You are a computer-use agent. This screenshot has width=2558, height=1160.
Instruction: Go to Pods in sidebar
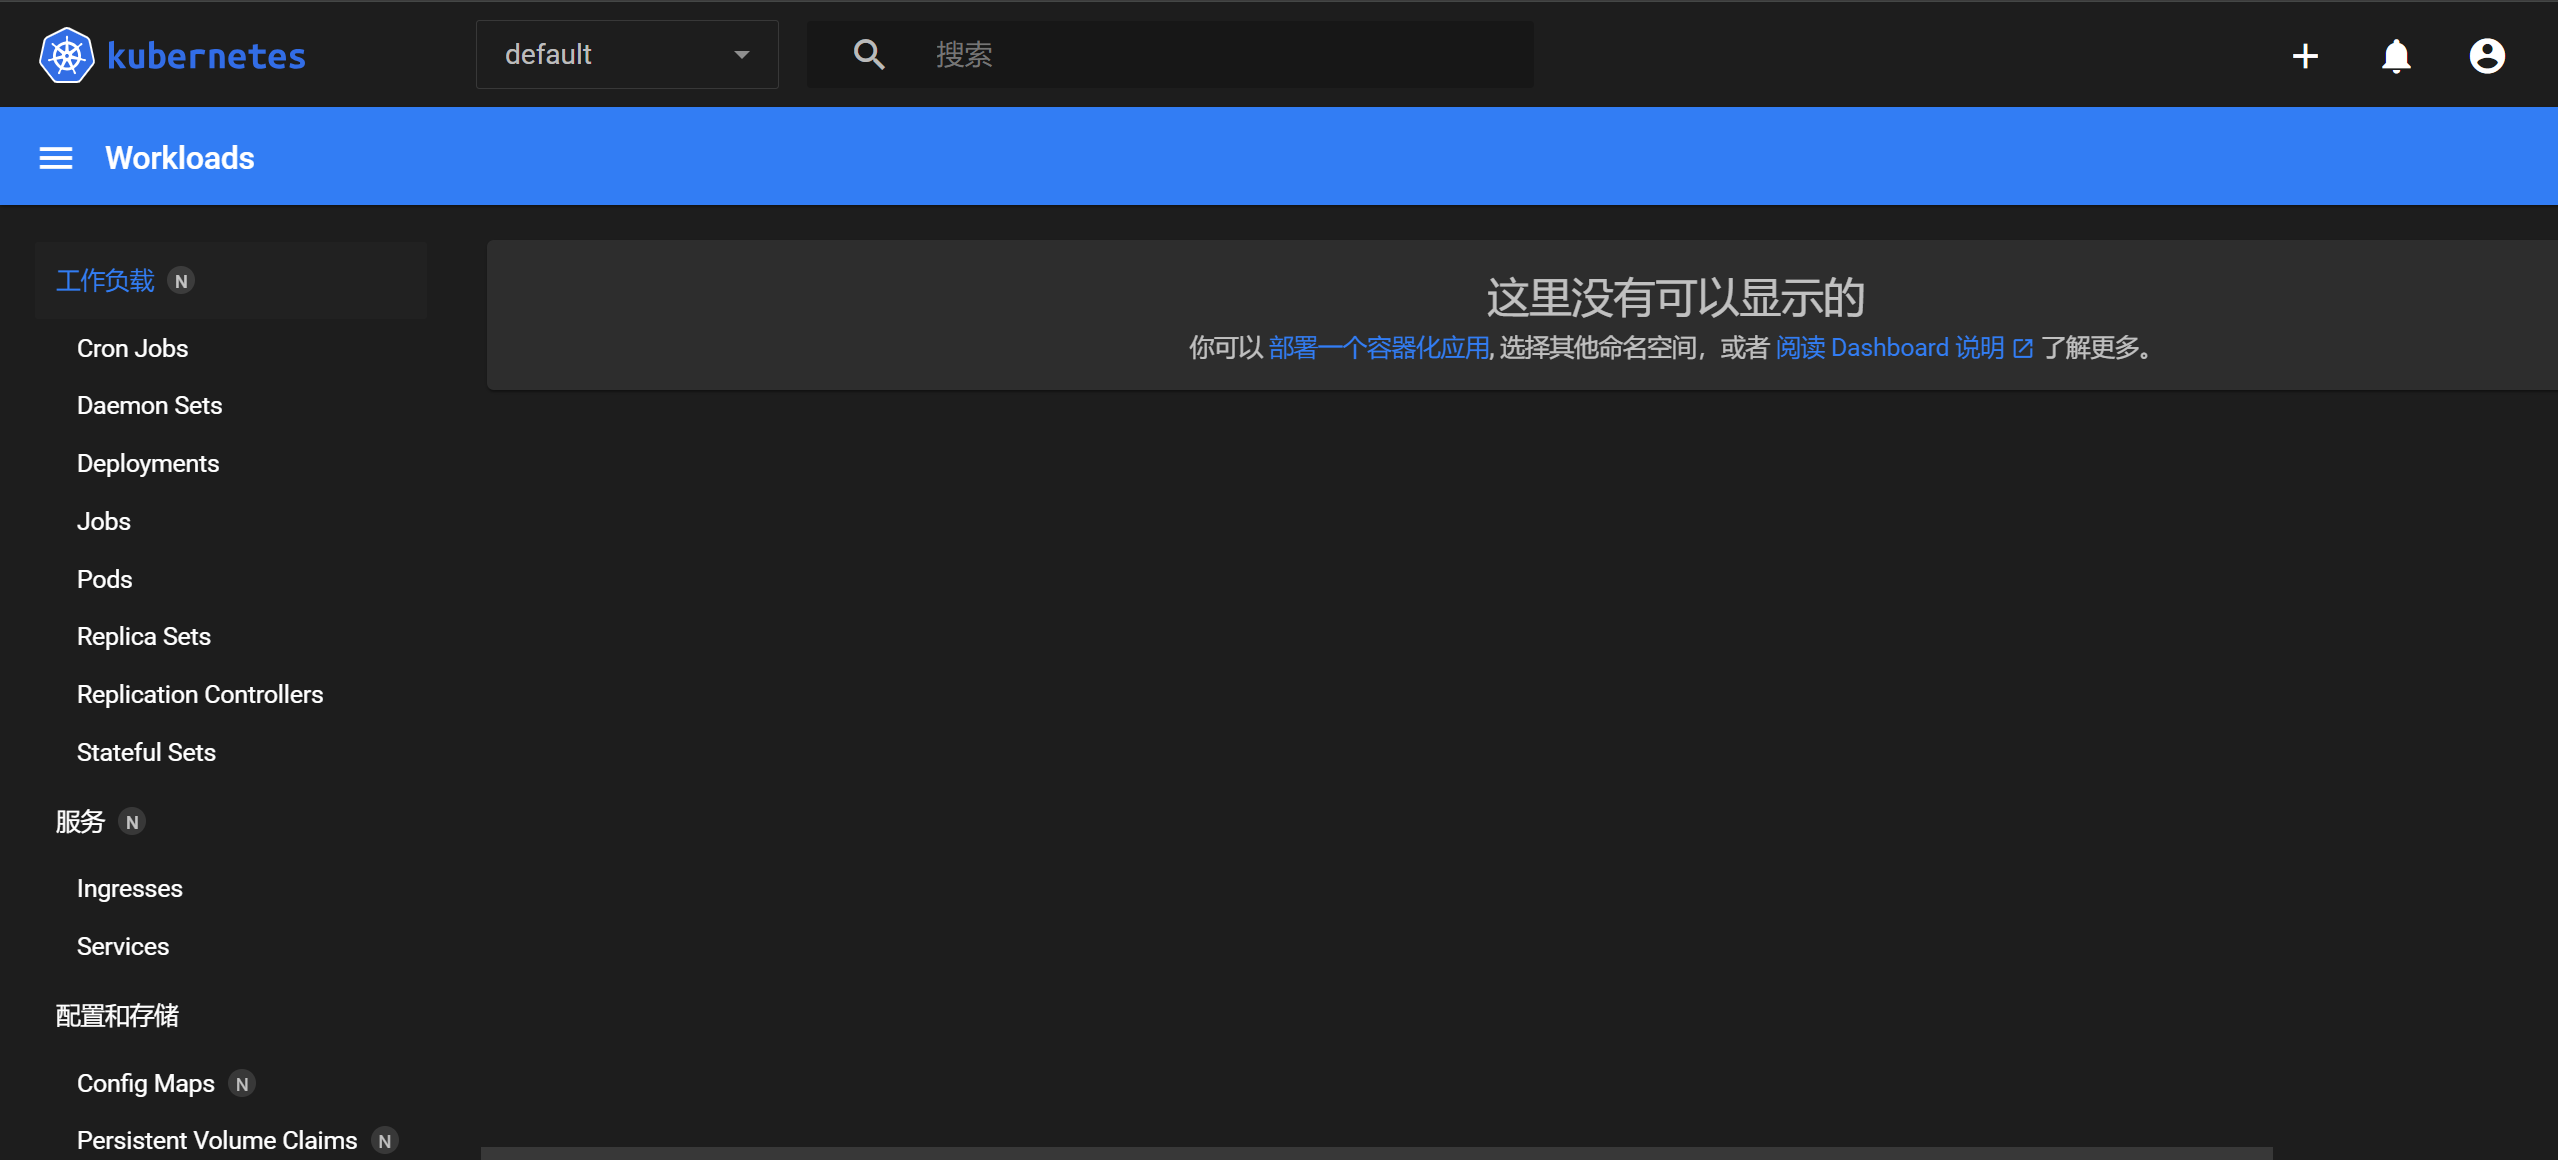[x=104, y=579]
